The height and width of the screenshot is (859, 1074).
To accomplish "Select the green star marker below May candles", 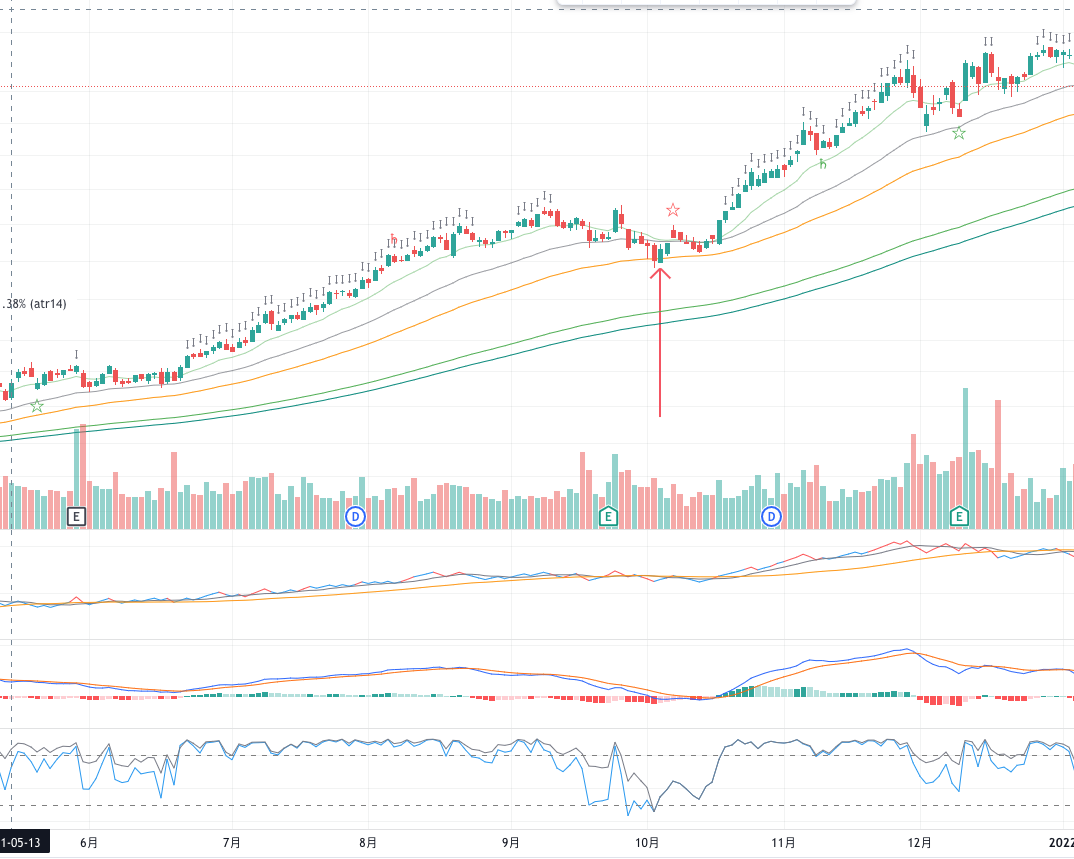I will [36, 406].
